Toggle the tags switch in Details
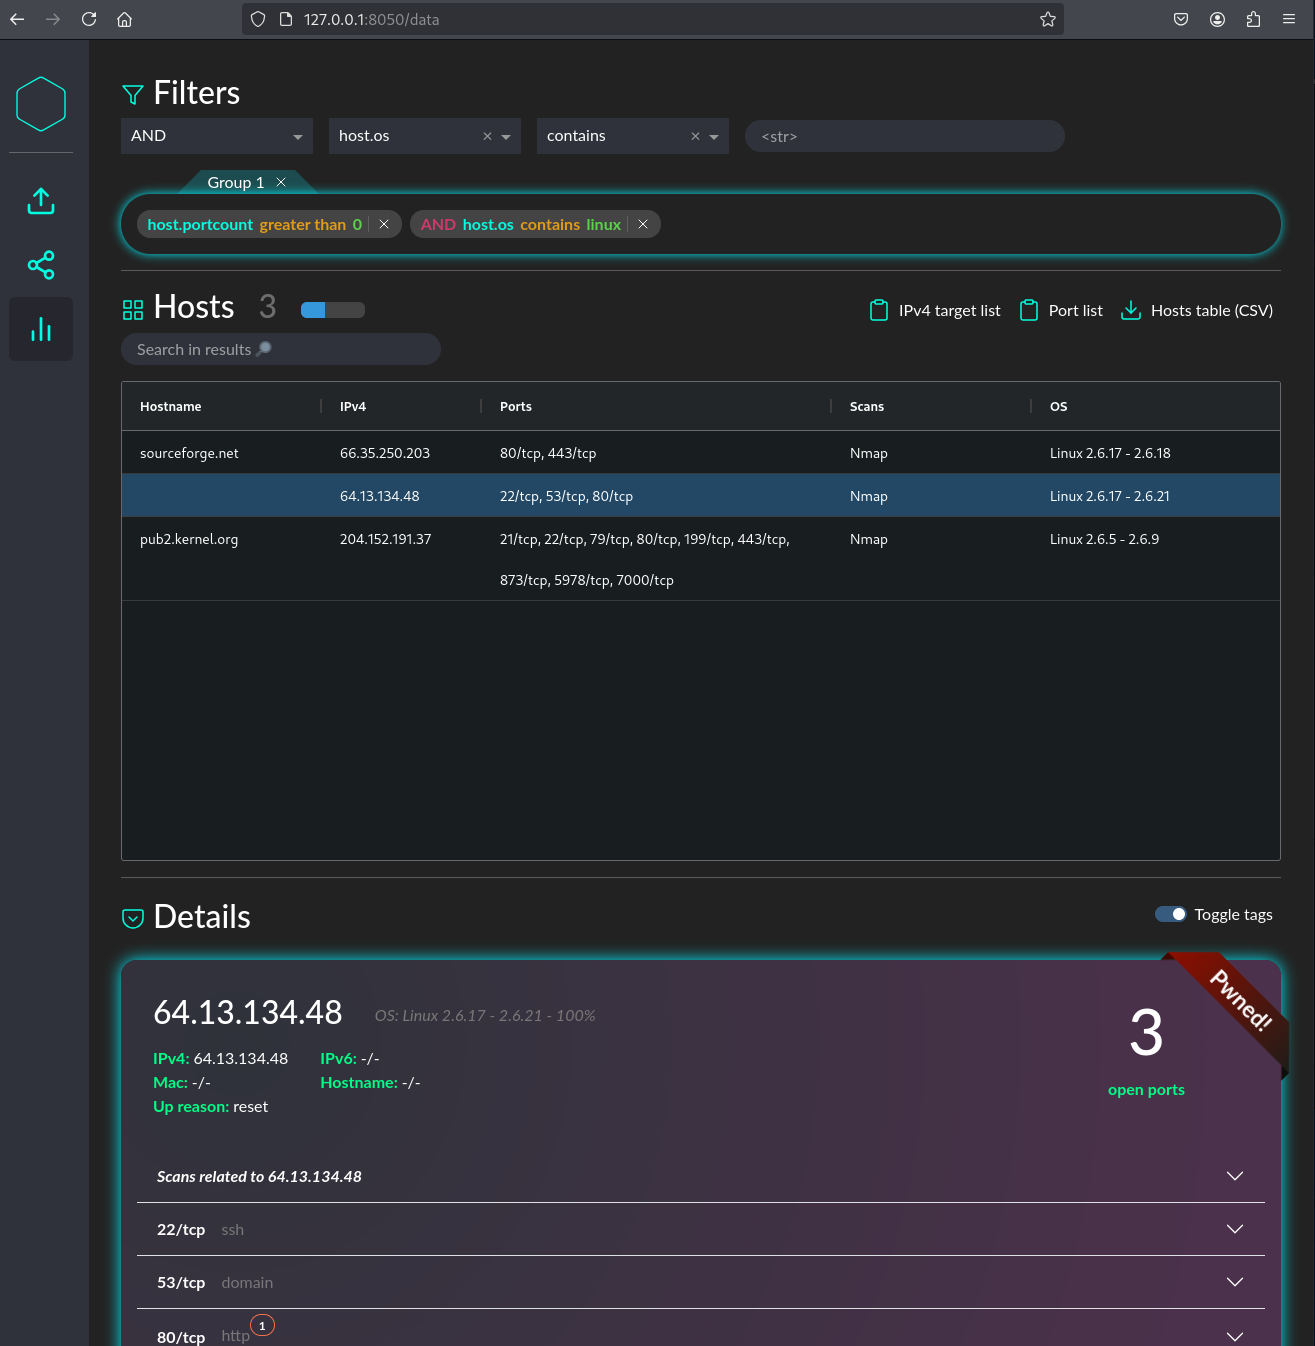The height and width of the screenshot is (1346, 1315). click(x=1170, y=915)
